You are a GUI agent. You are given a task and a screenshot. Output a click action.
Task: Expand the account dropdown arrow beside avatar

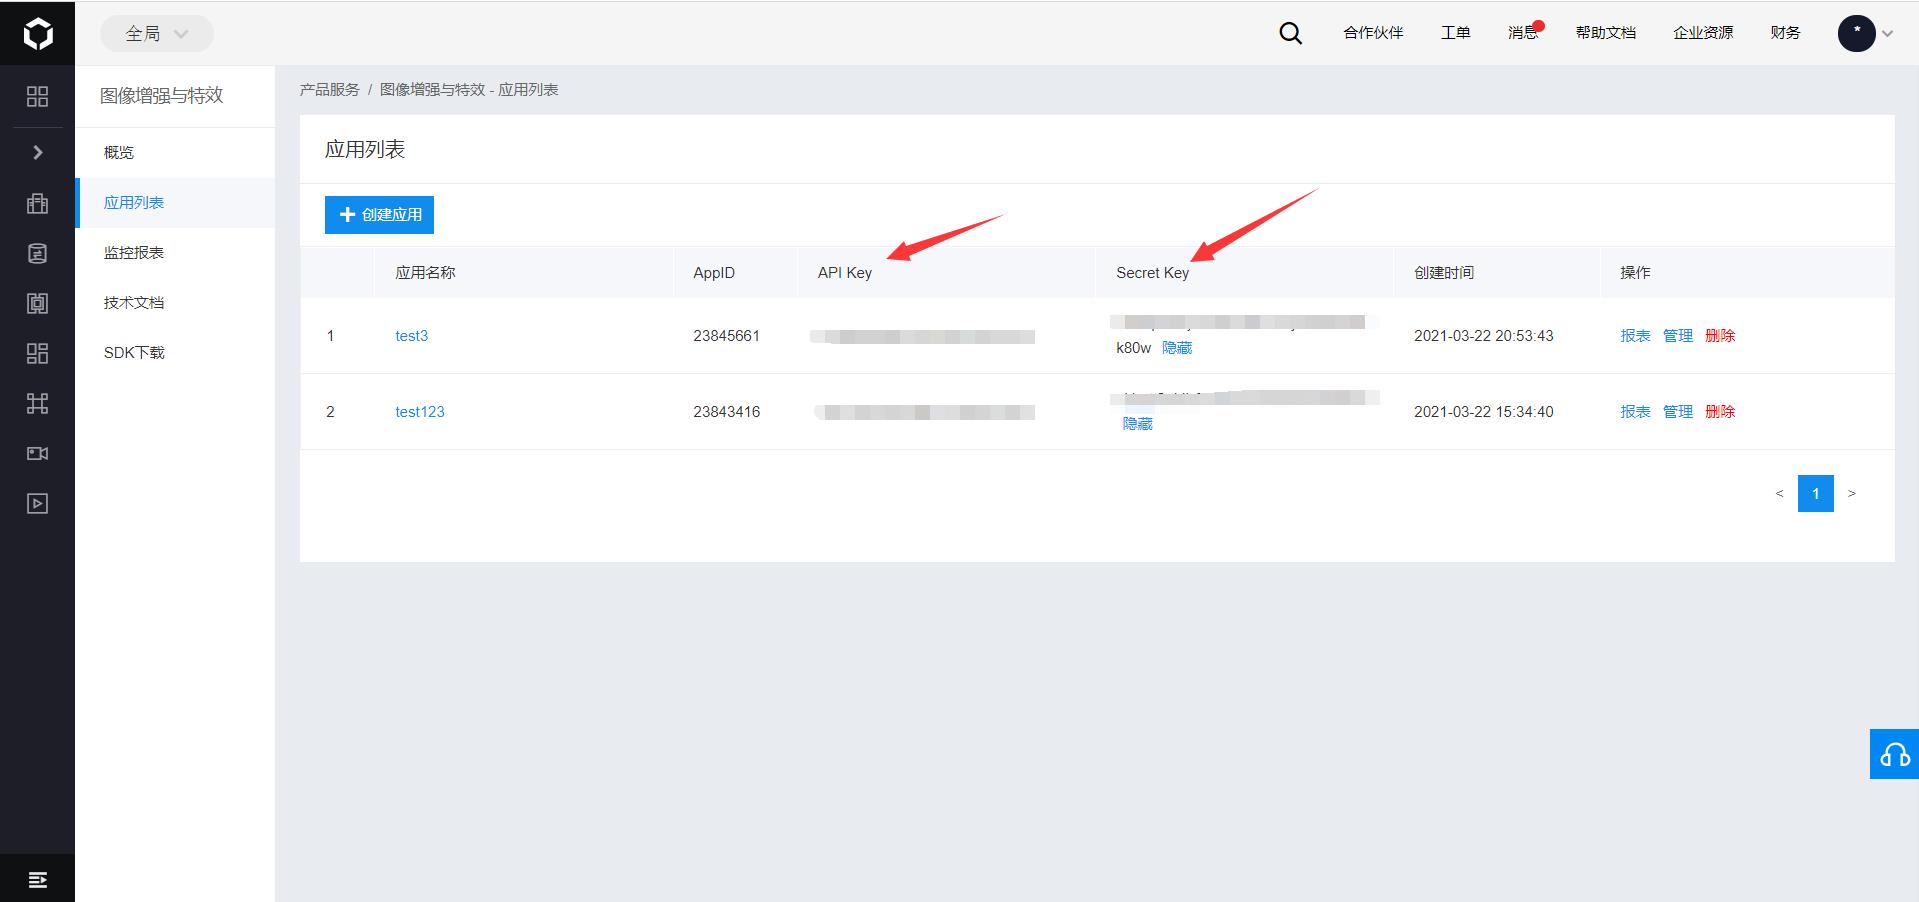point(1887,33)
